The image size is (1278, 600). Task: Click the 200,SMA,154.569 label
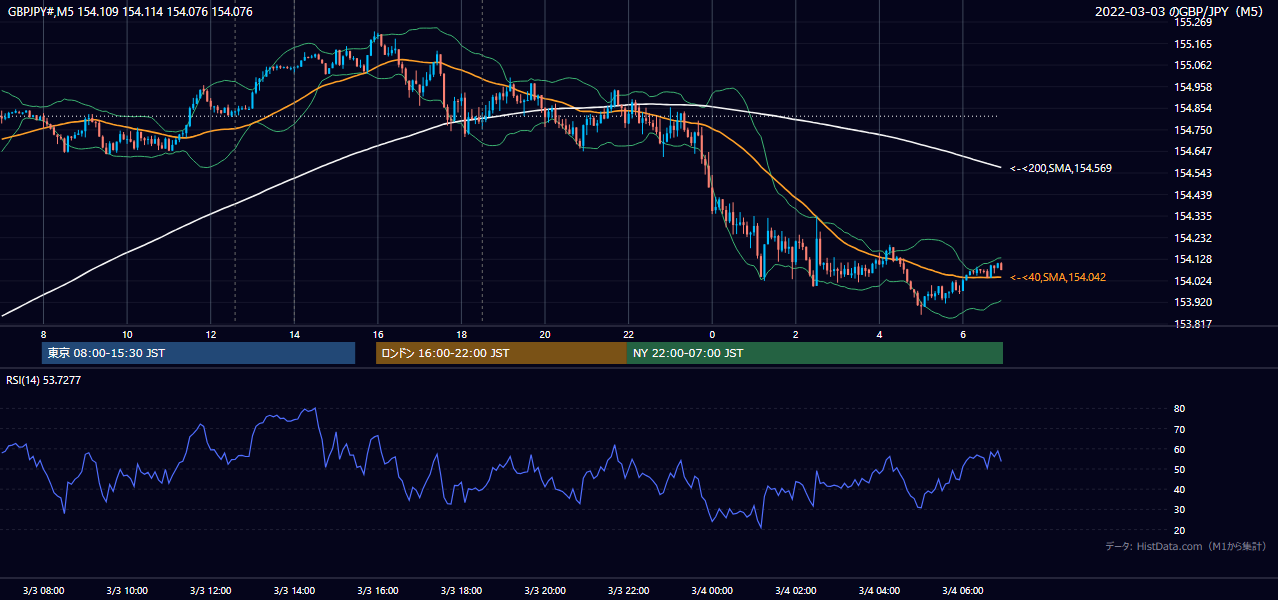1061,168
